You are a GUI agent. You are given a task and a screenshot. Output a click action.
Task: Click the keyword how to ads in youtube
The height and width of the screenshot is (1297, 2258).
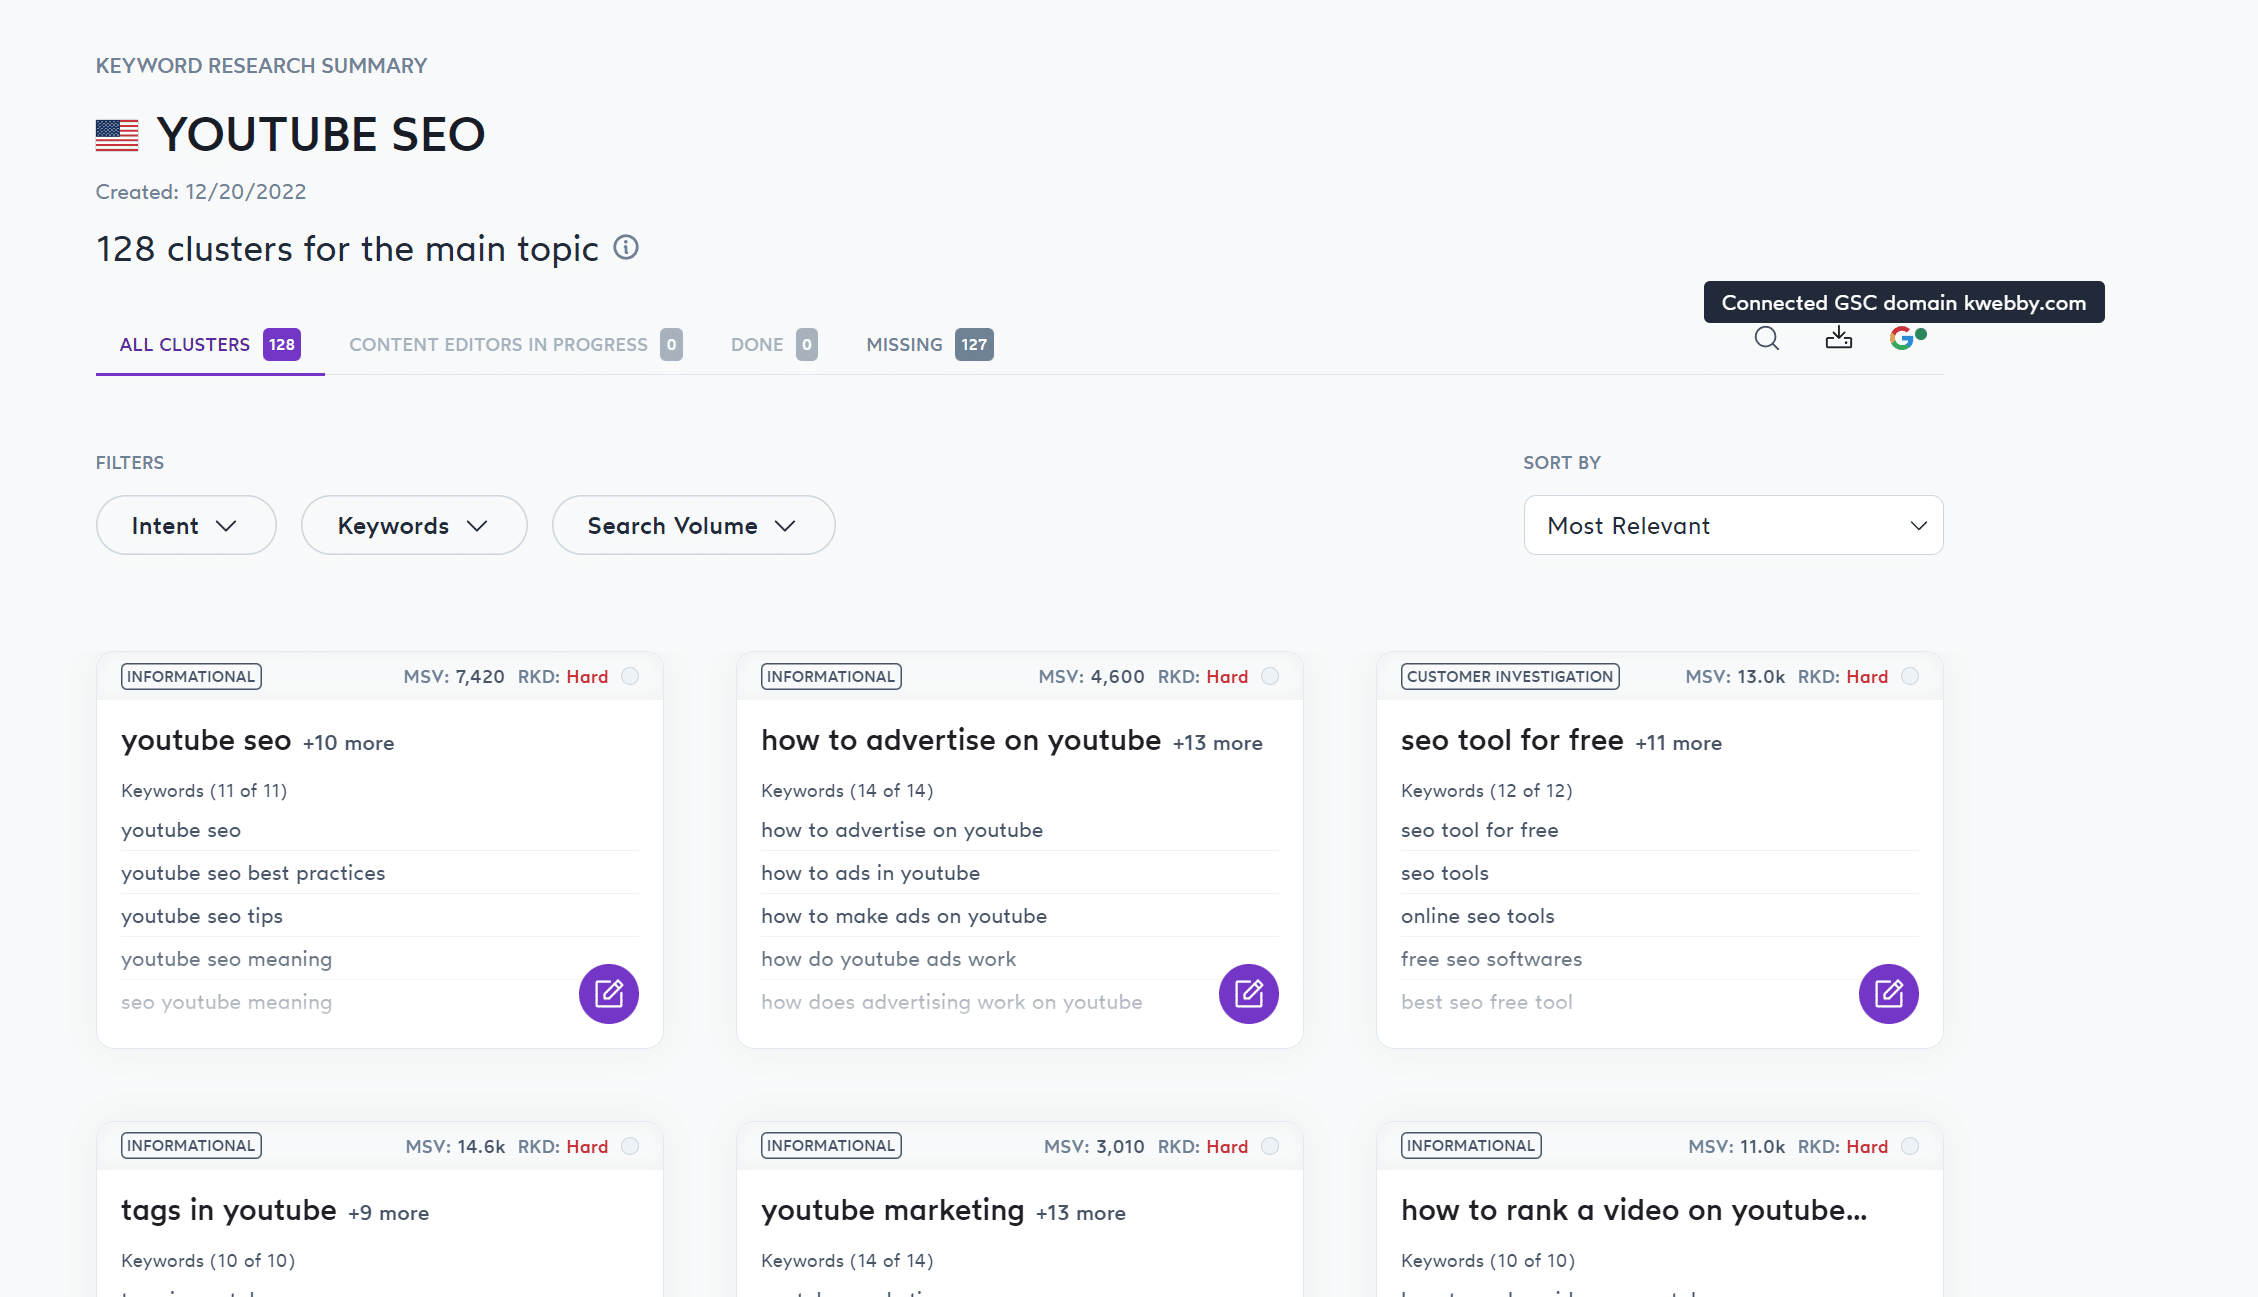870,873
